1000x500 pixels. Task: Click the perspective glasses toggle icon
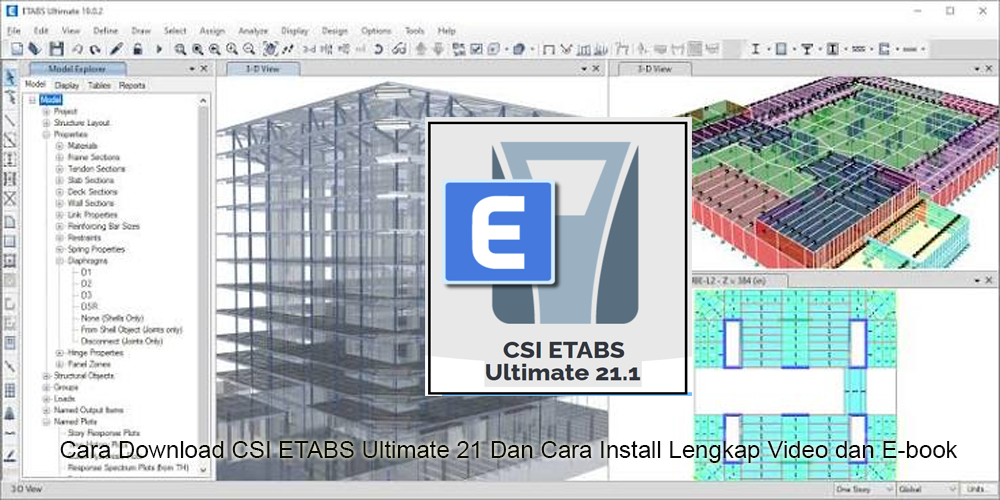point(399,49)
